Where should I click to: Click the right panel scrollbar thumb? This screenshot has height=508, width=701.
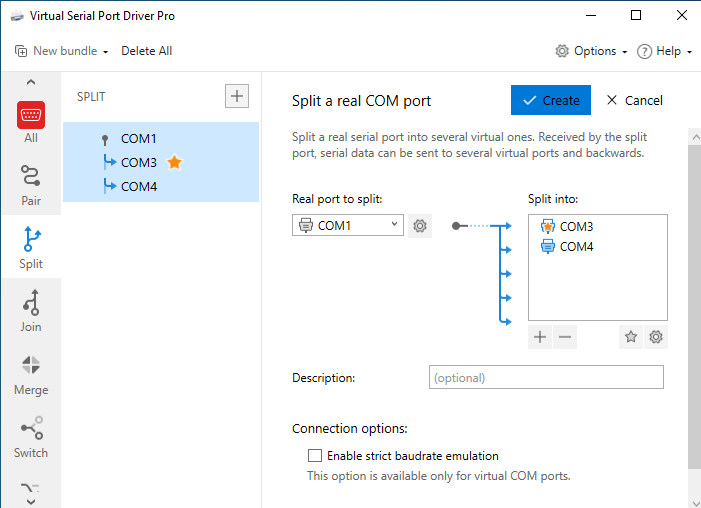click(x=694, y=306)
